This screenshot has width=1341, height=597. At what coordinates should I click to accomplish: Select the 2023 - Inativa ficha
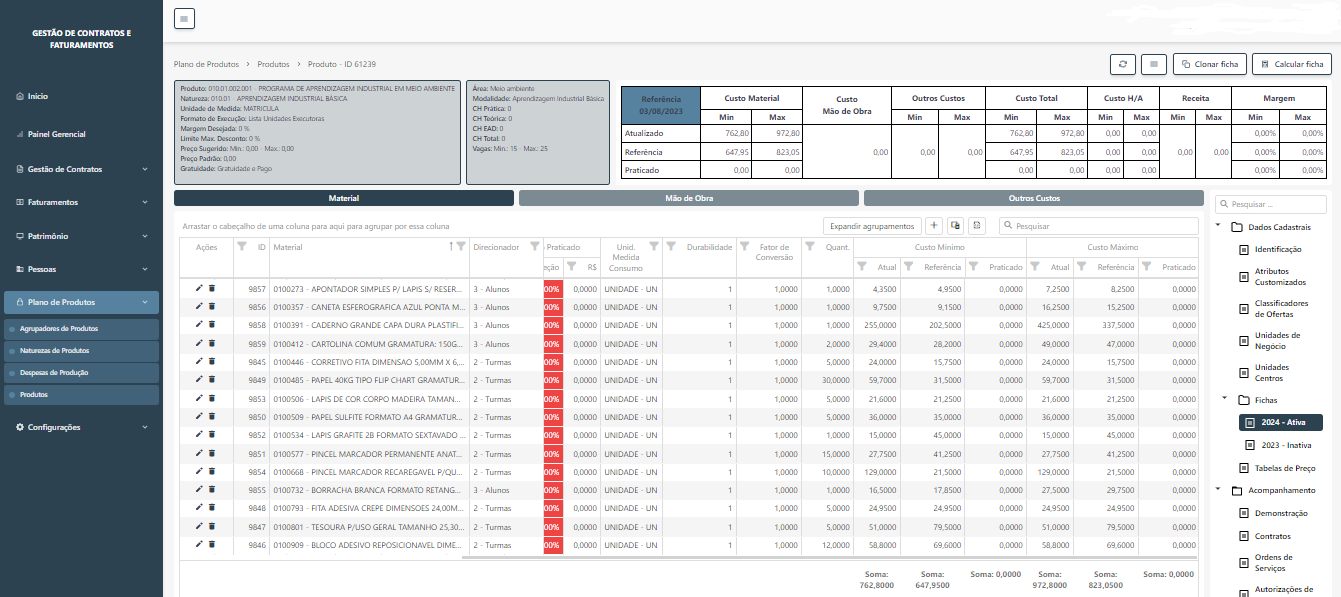1285,445
